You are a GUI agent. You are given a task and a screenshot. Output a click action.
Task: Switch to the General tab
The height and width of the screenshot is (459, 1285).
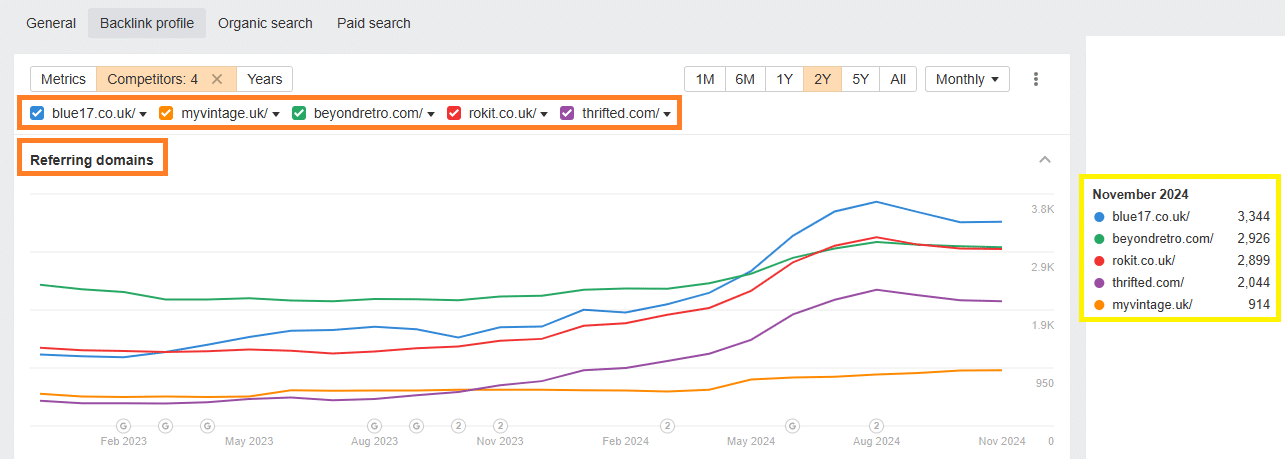51,22
